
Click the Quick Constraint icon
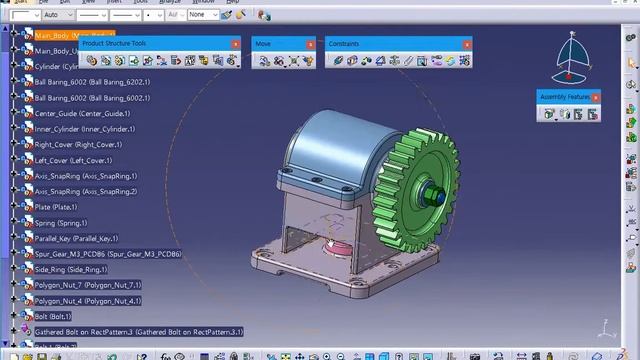(x=422, y=61)
